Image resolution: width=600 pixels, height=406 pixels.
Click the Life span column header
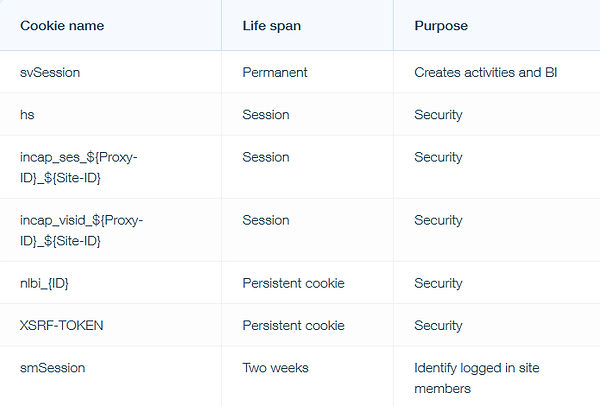[272, 26]
